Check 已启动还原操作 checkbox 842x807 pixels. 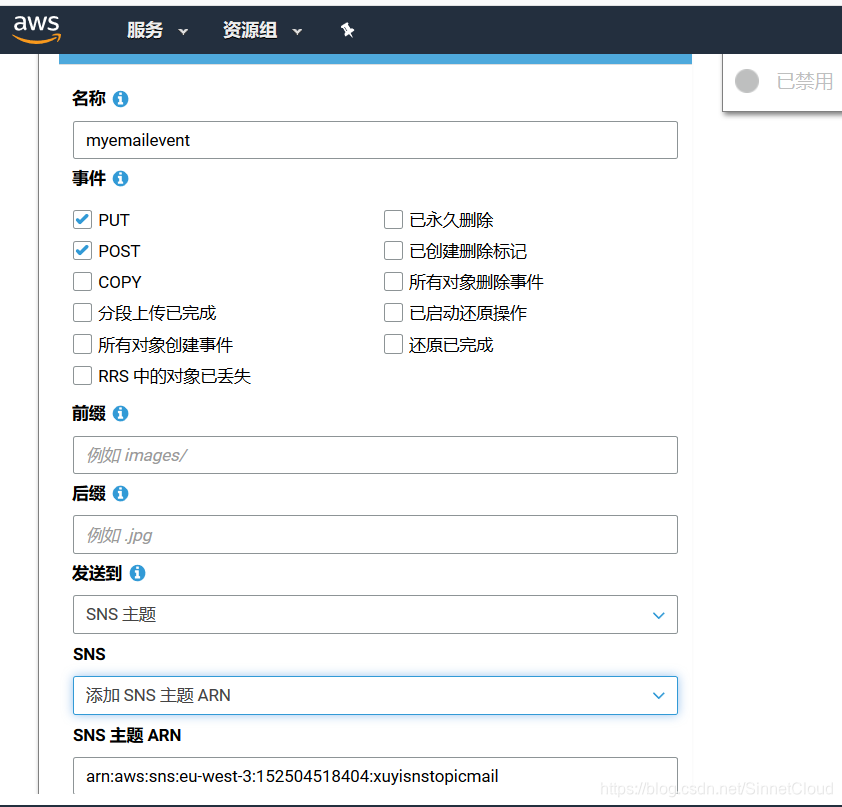pyautogui.click(x=393, y=312)
